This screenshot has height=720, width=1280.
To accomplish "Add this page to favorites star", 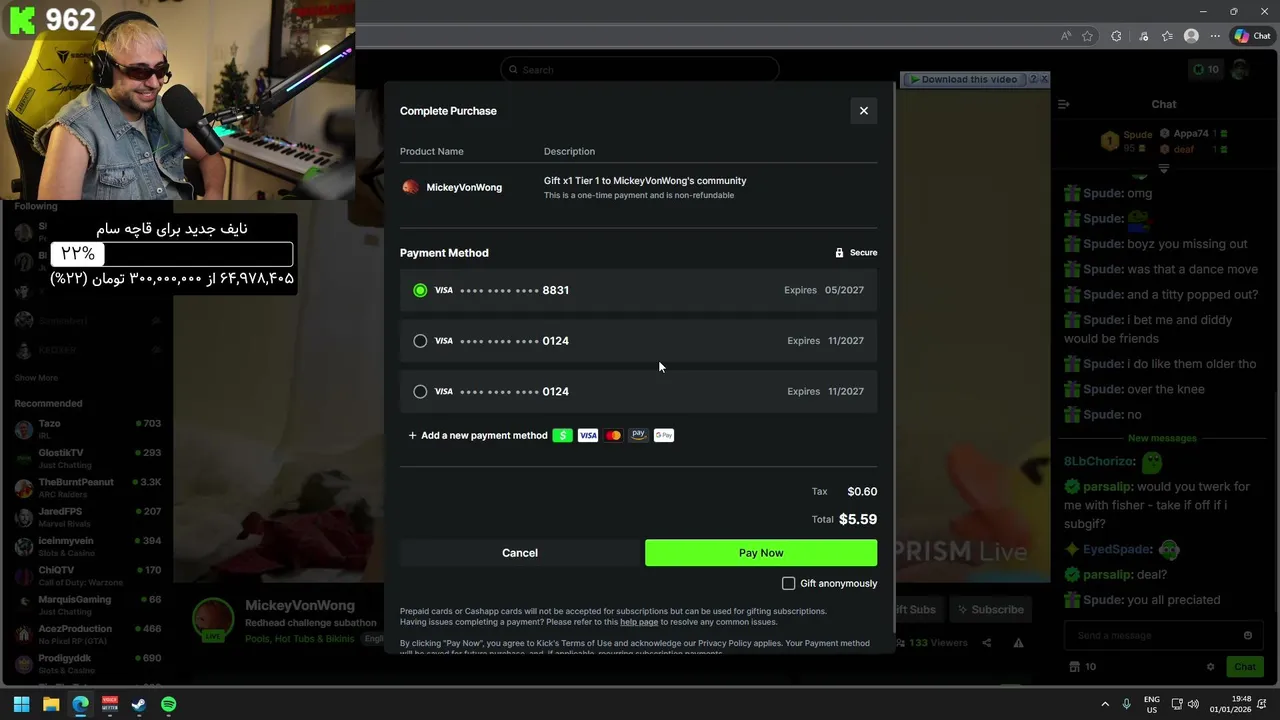I will (x=1087, y=36).
